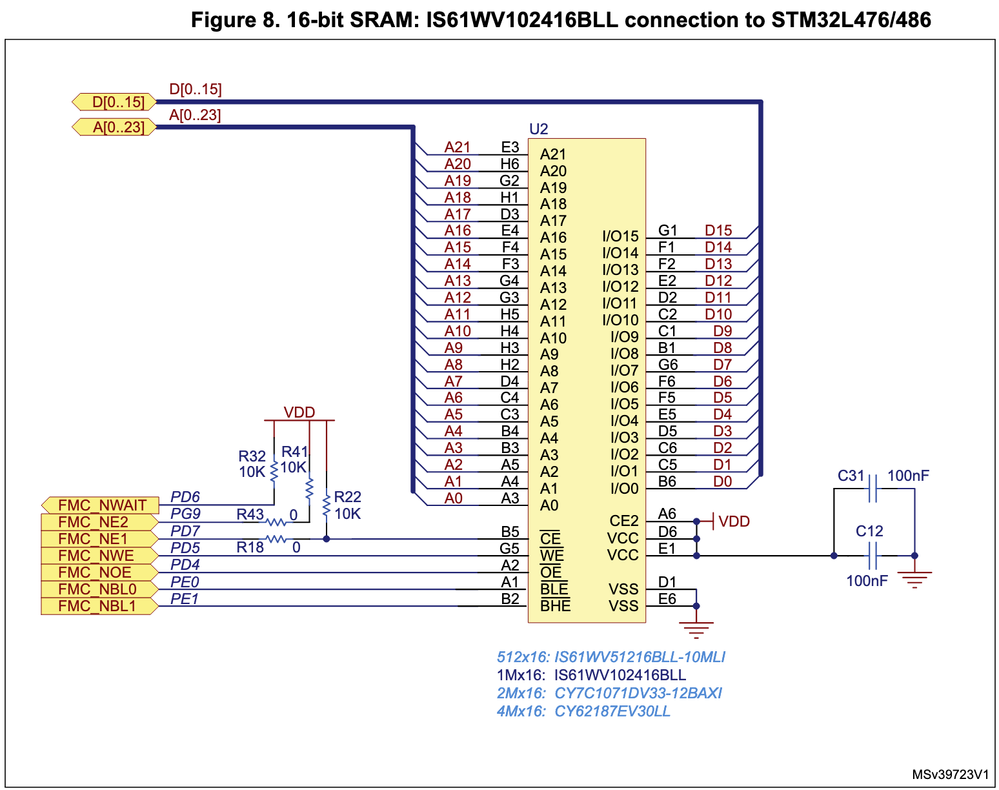Select the FMC_NWAIT port symbol
This screenshot has width=999, height=790.
[x=99, y=505]
